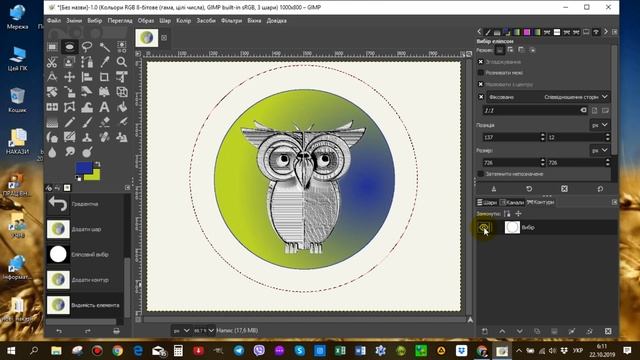Select the Zoom magnifier tool
This screenshot has width=640, height=360.
pos(122,62)
